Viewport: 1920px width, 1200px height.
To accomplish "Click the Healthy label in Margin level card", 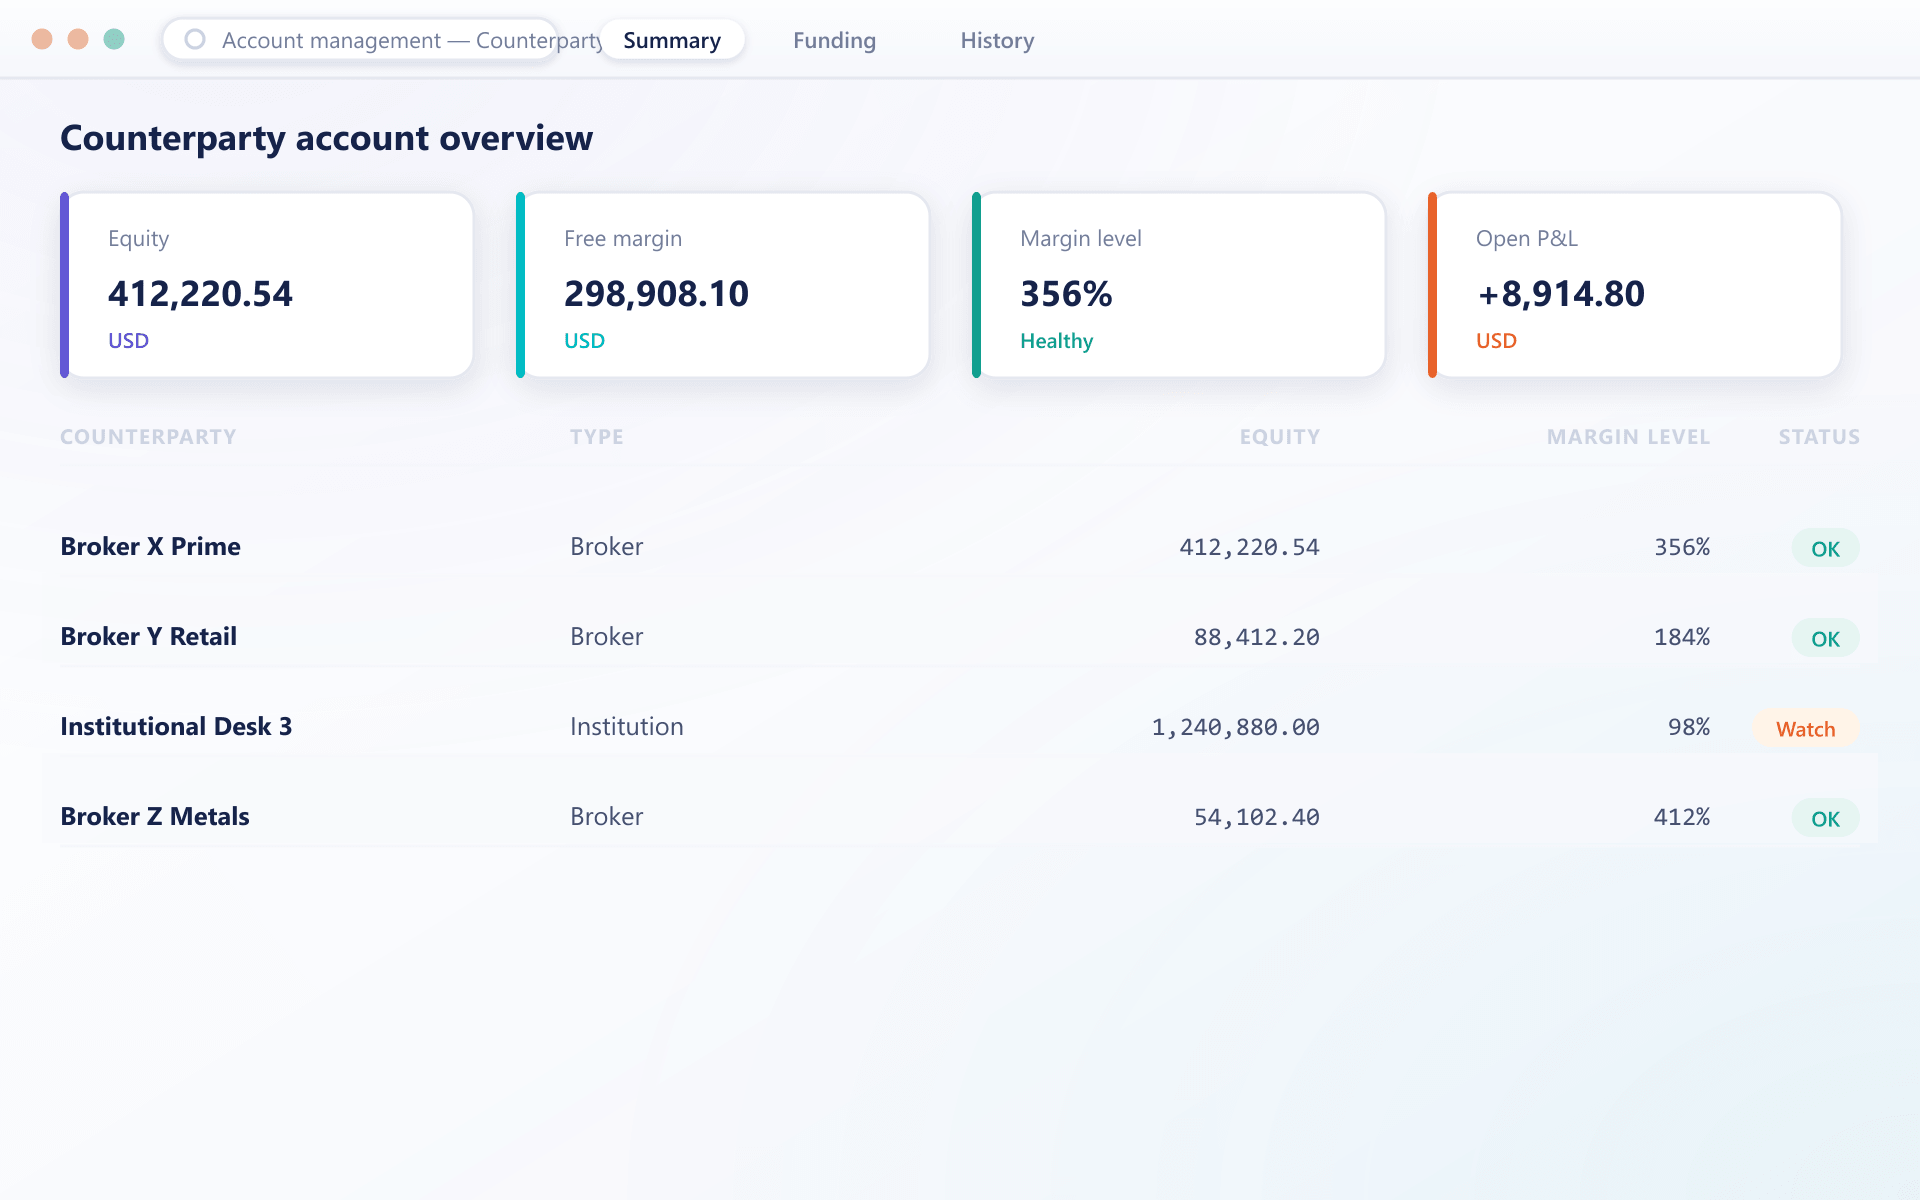I will click(x=1056, y=341).
